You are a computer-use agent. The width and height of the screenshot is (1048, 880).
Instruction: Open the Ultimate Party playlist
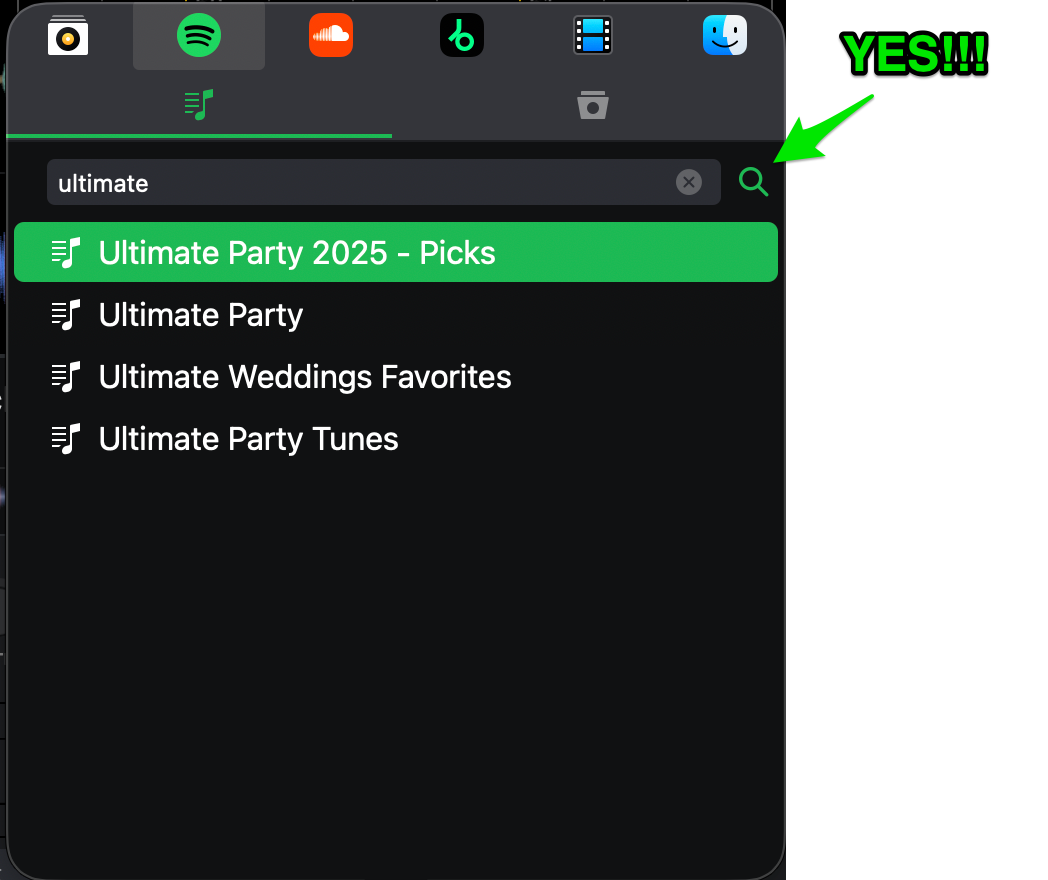(396, 315)
